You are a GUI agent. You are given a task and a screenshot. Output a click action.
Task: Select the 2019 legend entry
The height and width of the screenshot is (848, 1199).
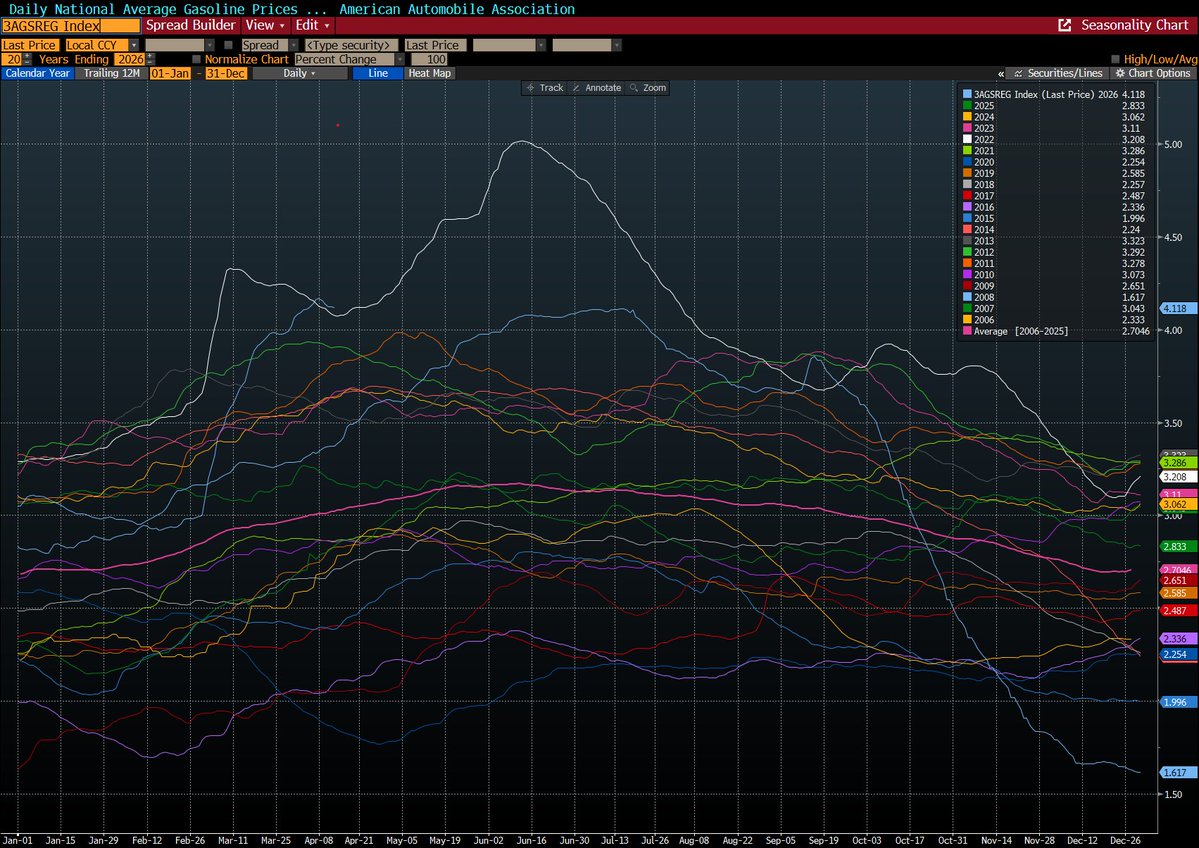[1054, 174]
